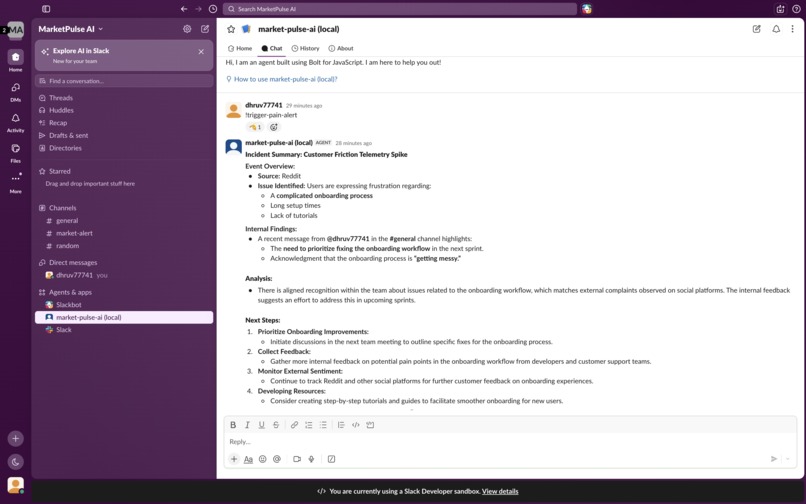Open the Slack AI icon beside search
Screen dimensions: 806x504
(x=587, y=9)
